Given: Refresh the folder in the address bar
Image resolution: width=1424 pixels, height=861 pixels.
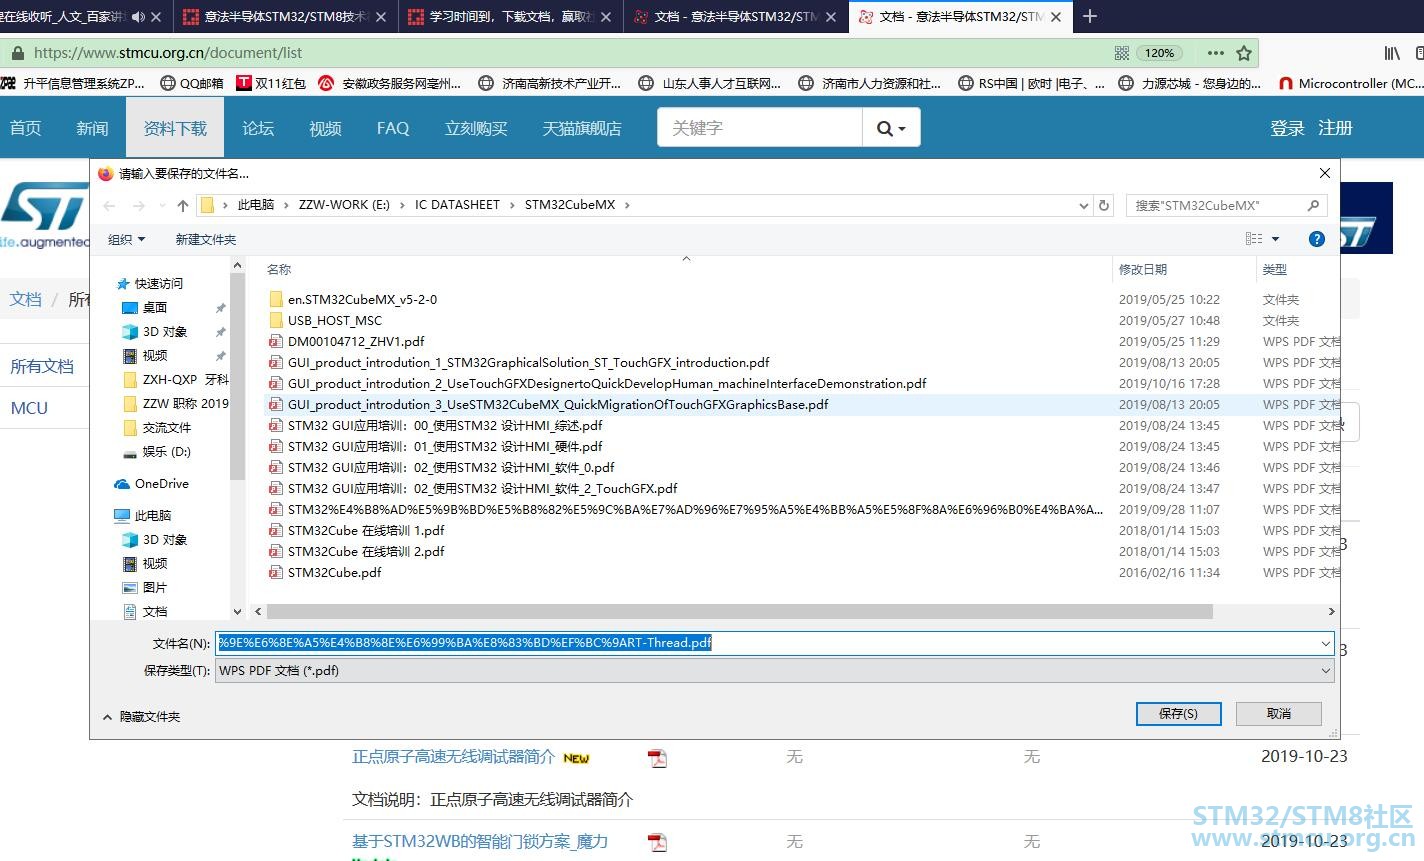Looking at the screenshot, I should click(x=1104, y=205).
